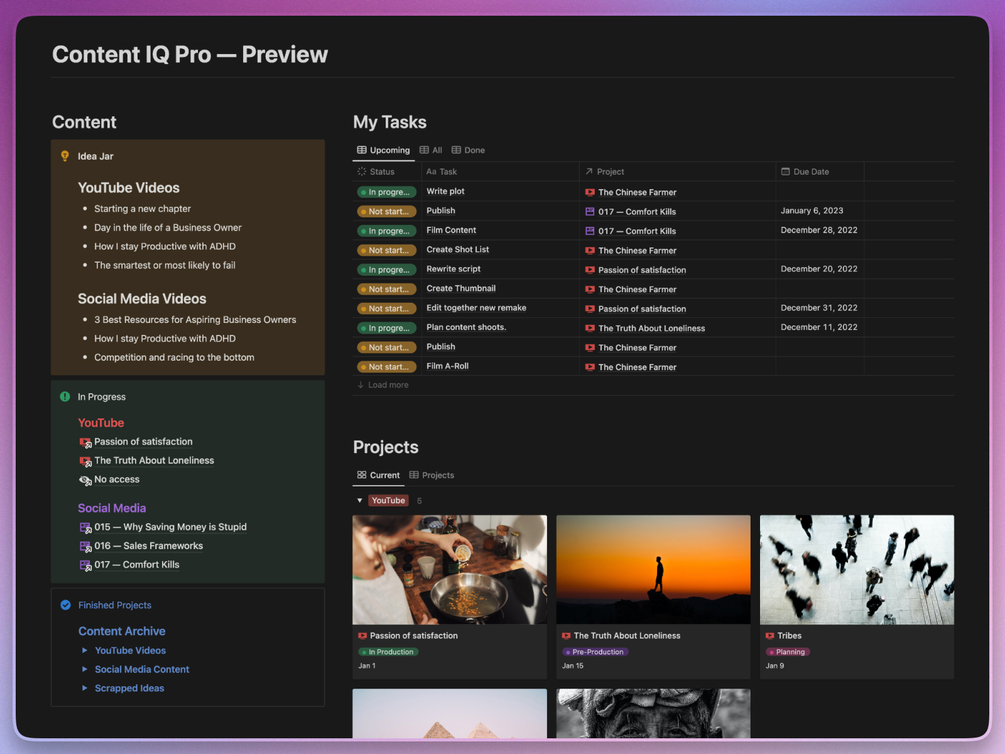
Task: Click the December 20, 2022 due date cell
Action: [x=820, y=269]
